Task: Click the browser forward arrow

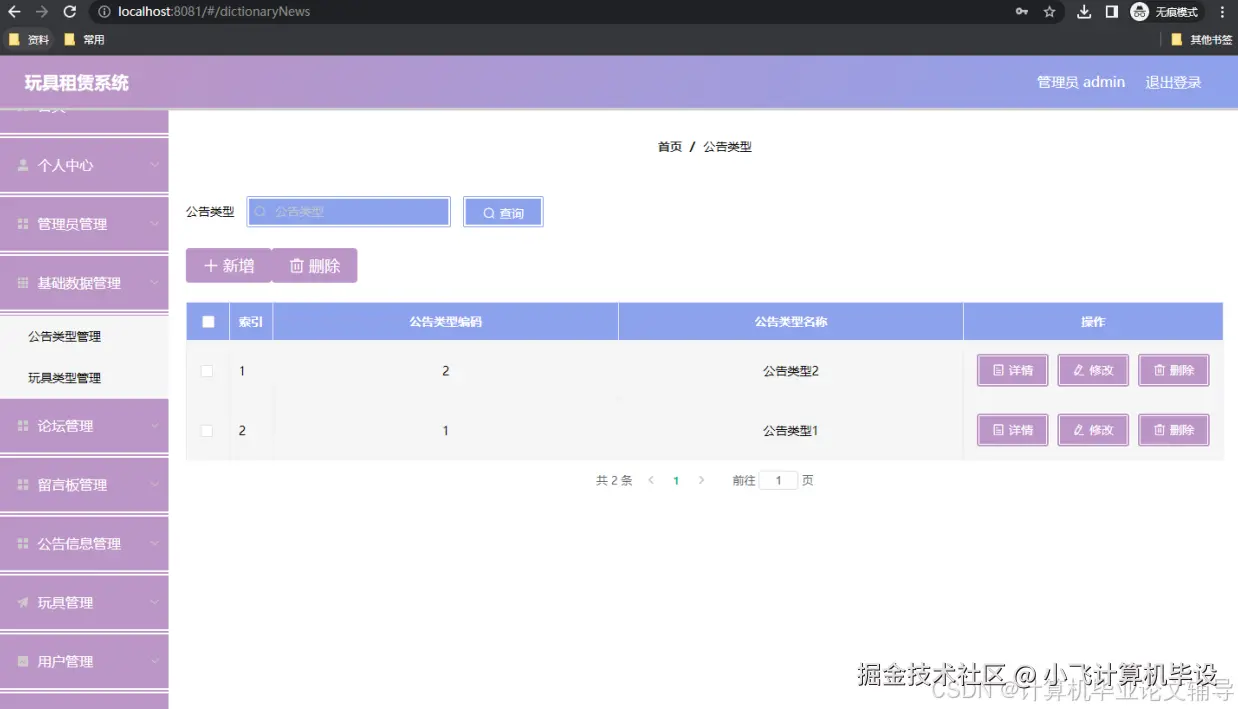Action: tap(42, 12)
